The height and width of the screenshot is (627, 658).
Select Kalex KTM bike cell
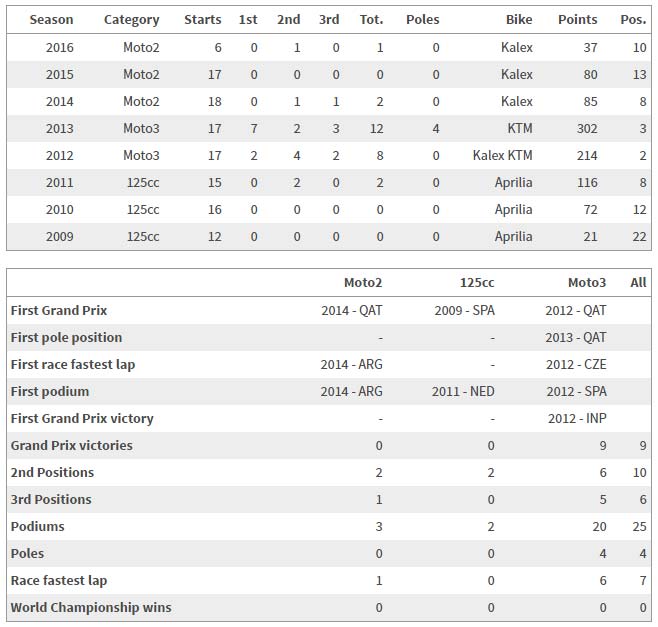(x=502, y=155)
